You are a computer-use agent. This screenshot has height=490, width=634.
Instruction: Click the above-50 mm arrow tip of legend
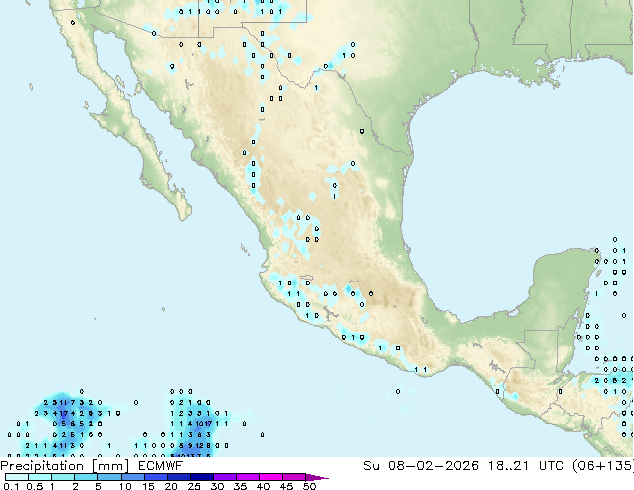317,477
